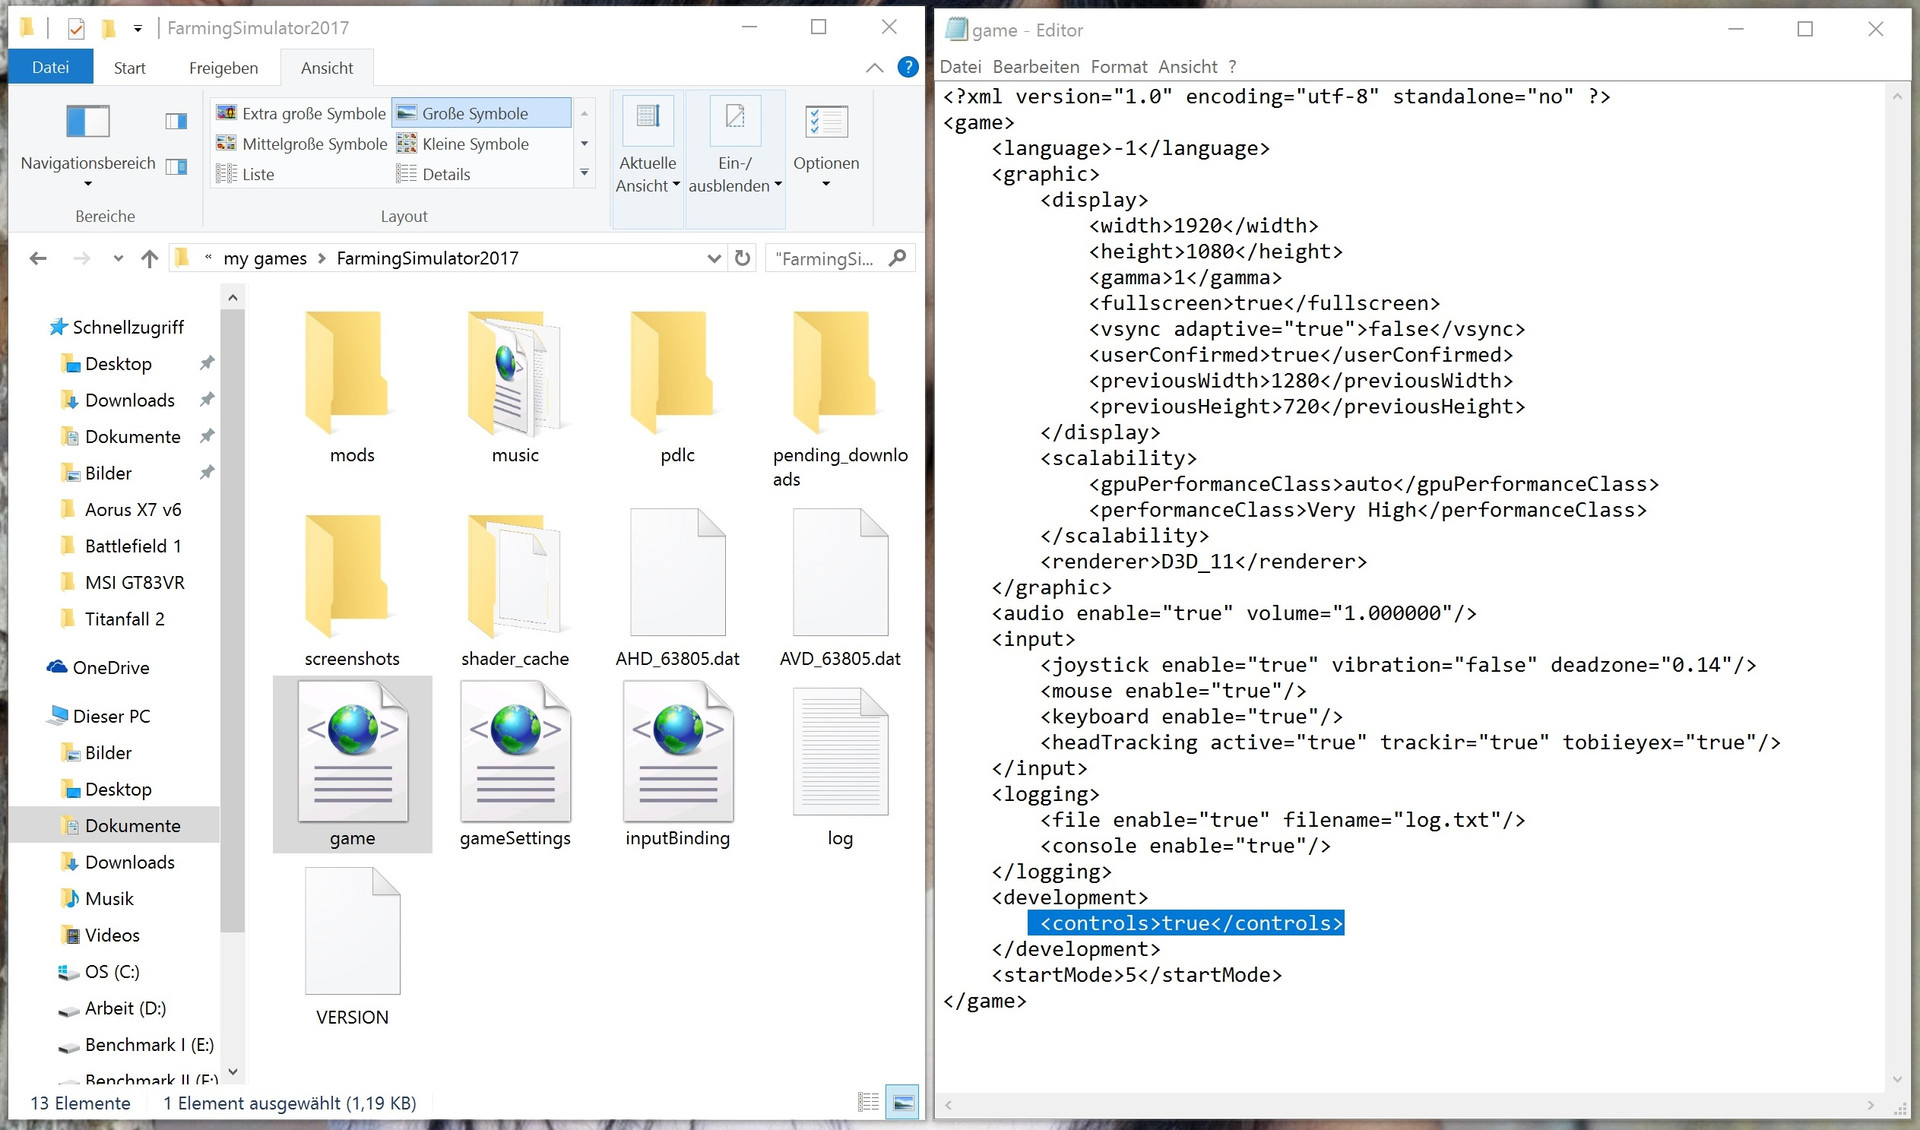Open the Bearbeiten menu in Editor
1920x1130 pixels.
pos(1035,67)
